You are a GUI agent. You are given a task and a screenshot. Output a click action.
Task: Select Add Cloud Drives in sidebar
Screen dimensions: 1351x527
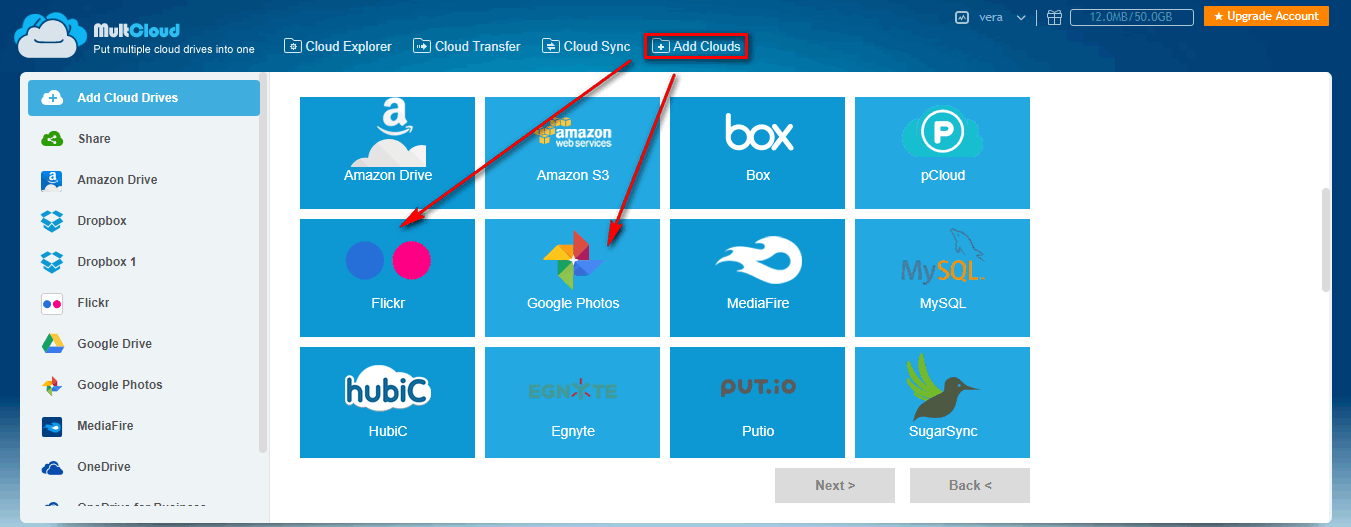pos(144,98)
